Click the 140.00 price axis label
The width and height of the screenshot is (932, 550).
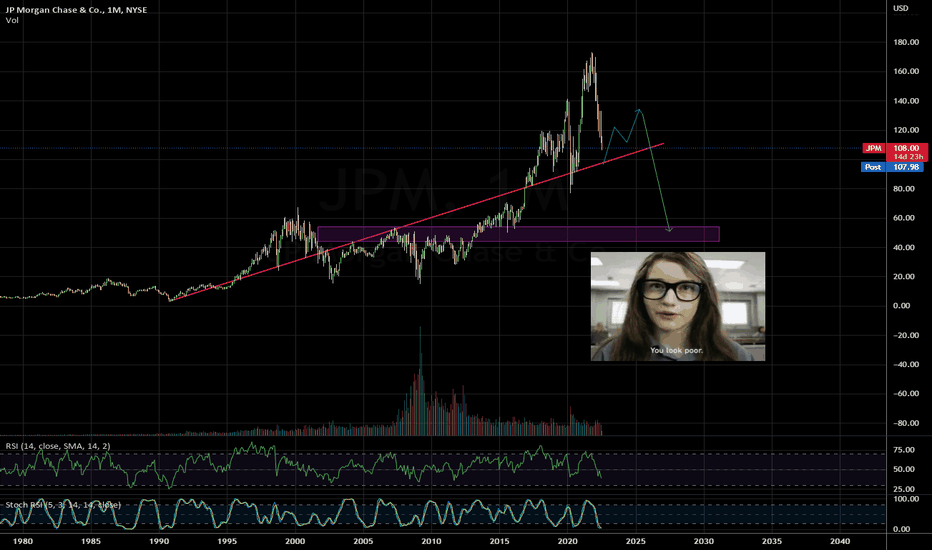tap(906, 101)
